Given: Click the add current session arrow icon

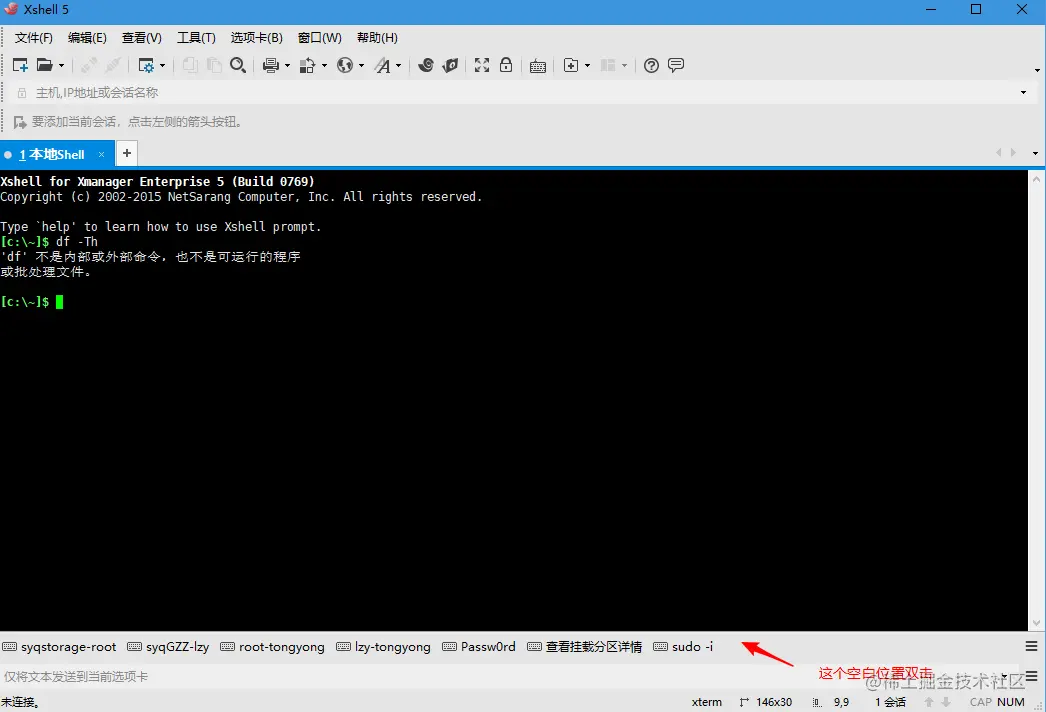Looking at the screenshot, I should click(x=20, y=122).
